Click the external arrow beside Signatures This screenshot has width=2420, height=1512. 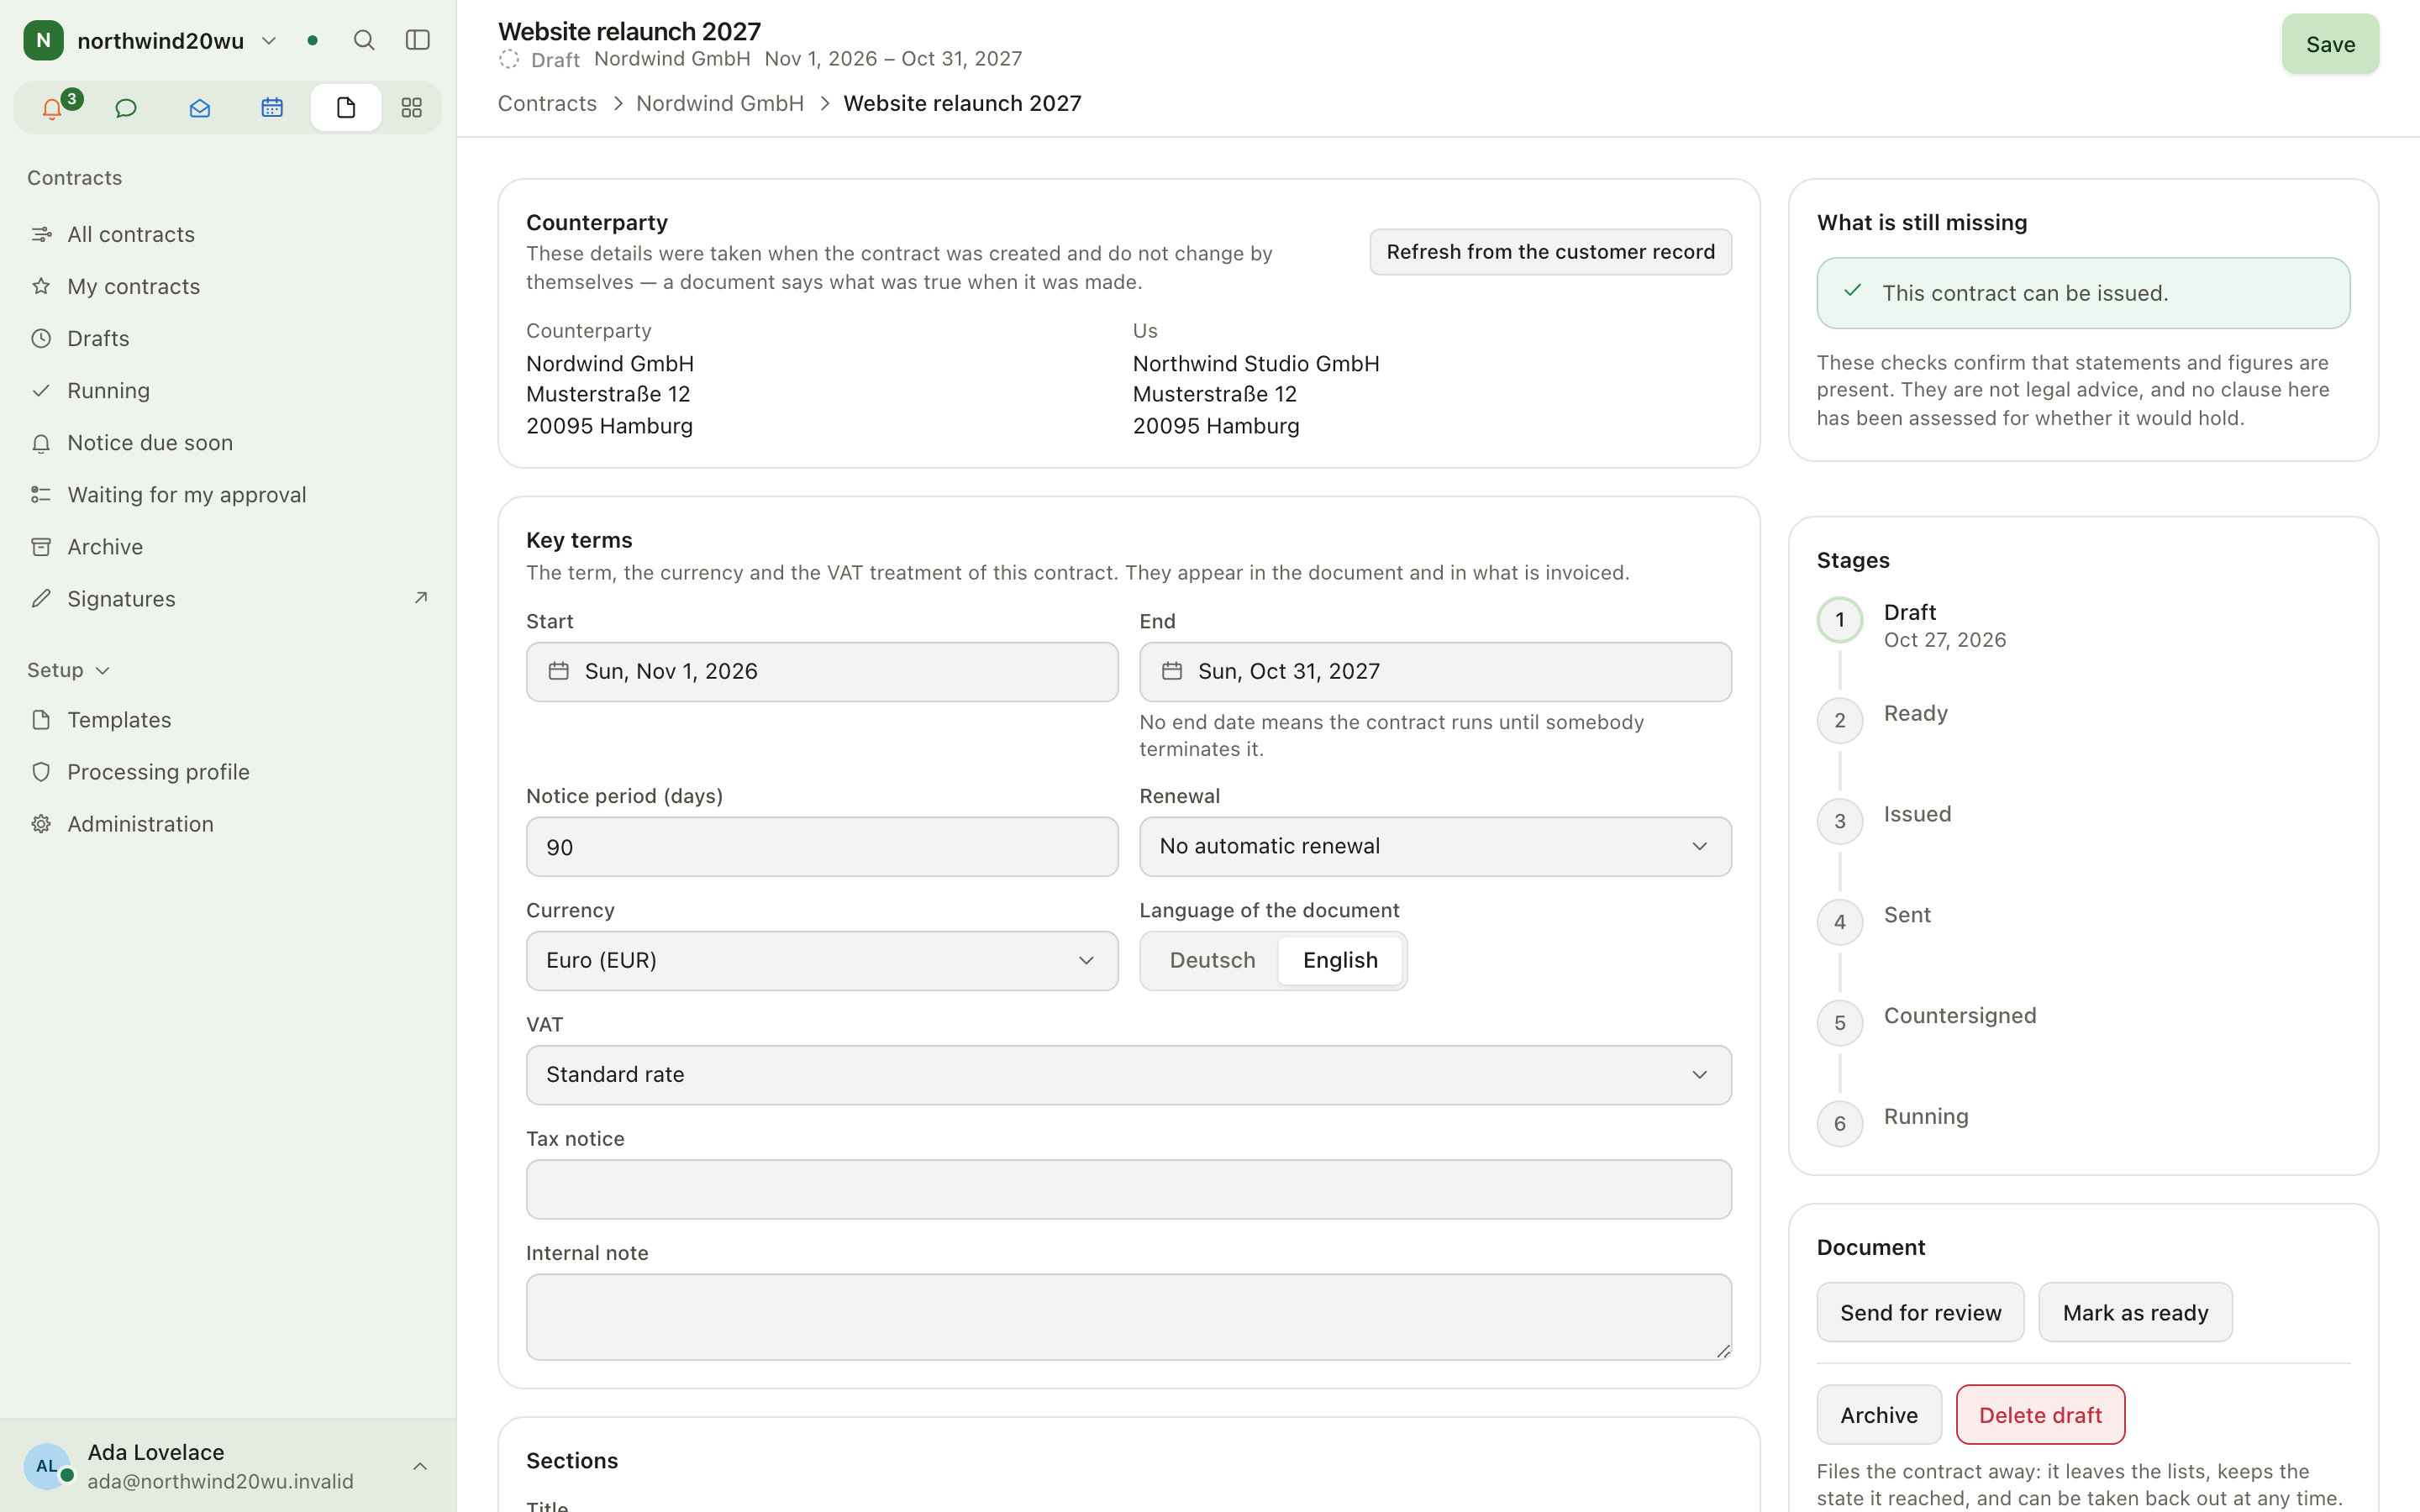pyautogui.click(x=421, y=598)
